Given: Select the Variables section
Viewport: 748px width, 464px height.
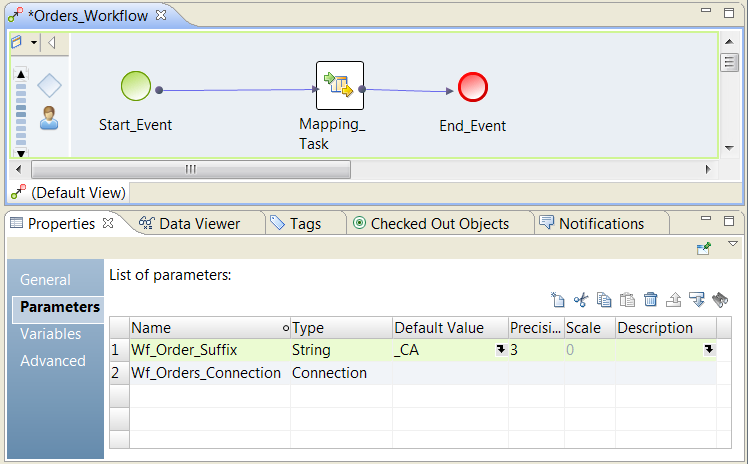Looking at the screenshot, I should 51,334.
